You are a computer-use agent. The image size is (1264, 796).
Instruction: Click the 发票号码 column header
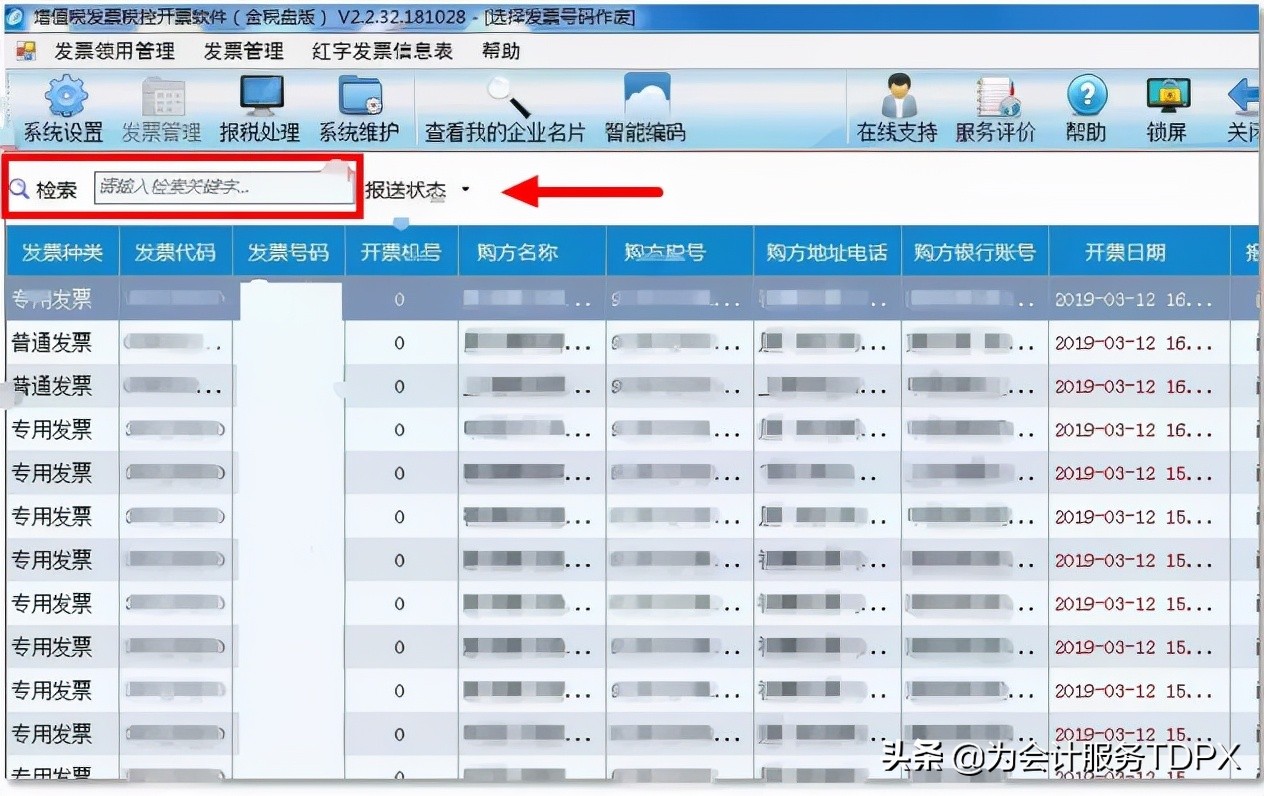pyautogui.click(x=288, y=252)
